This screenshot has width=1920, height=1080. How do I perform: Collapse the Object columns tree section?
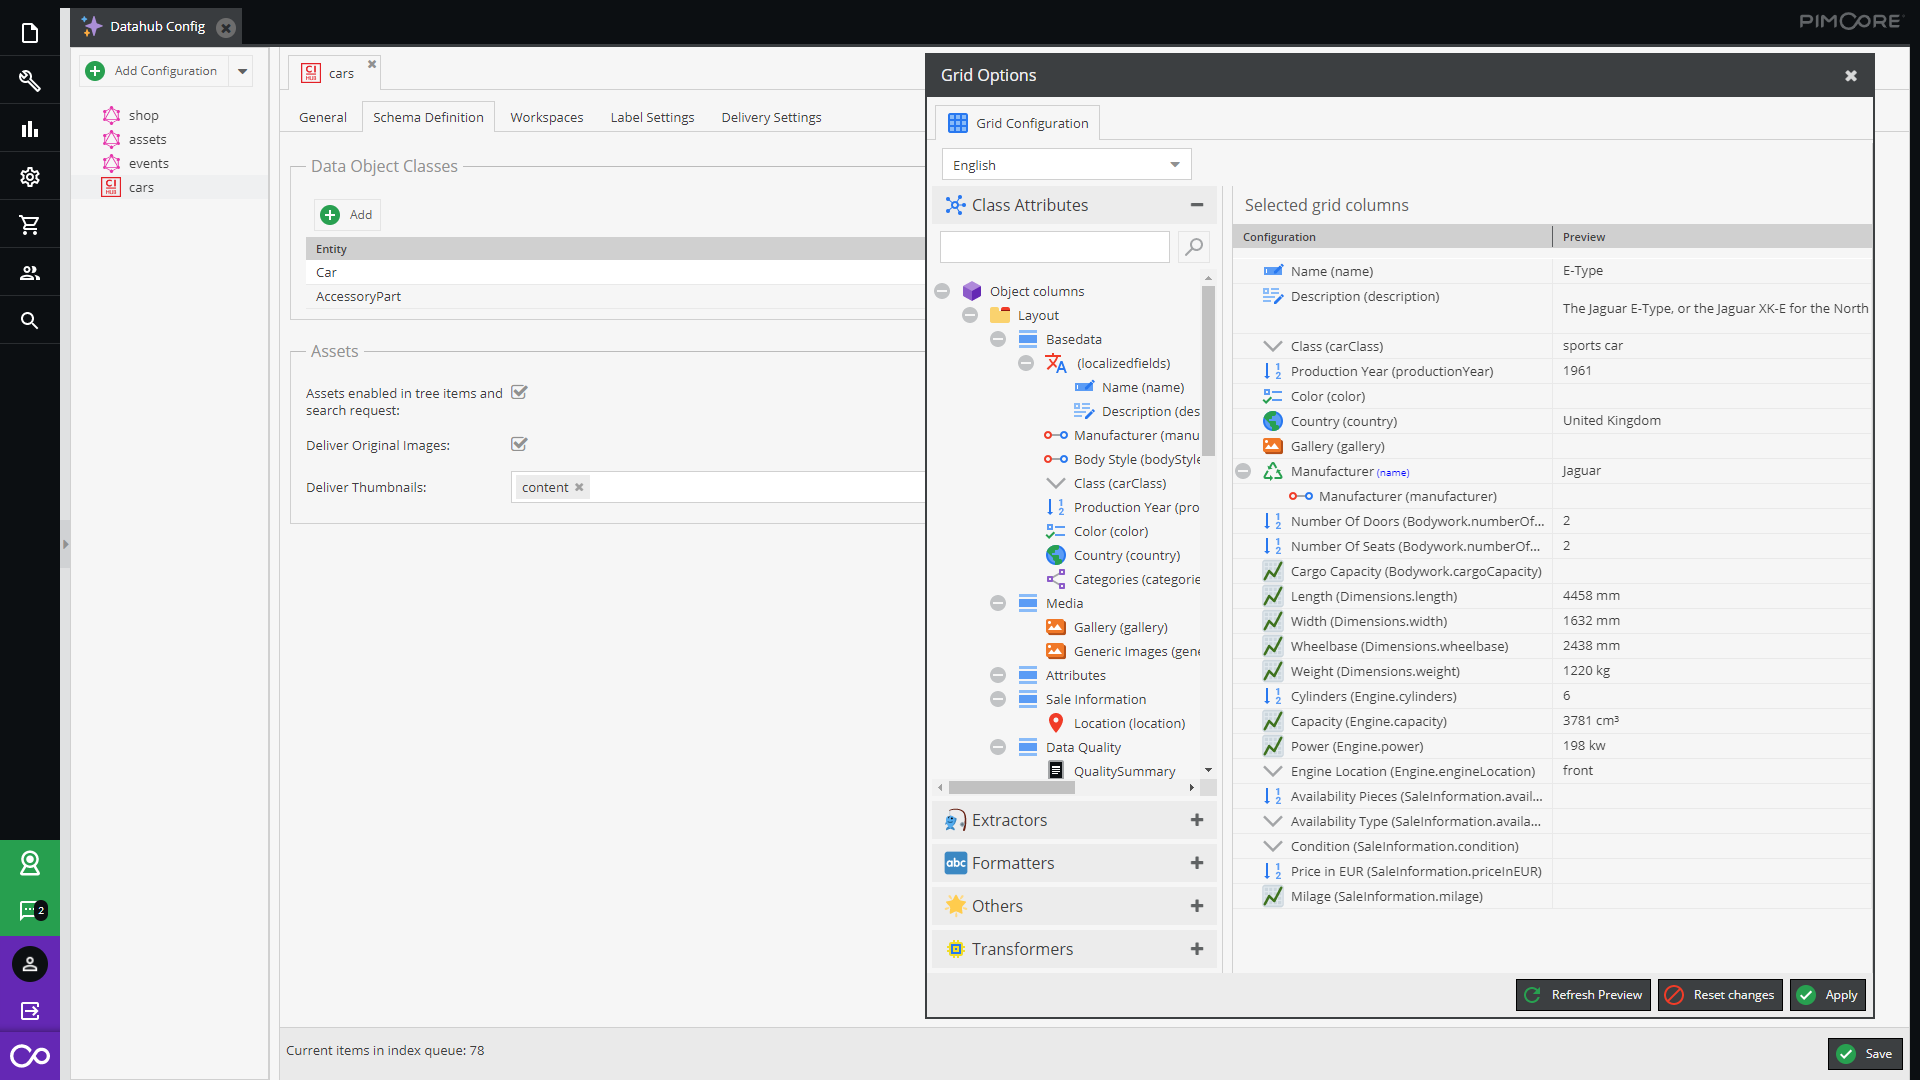943,291
